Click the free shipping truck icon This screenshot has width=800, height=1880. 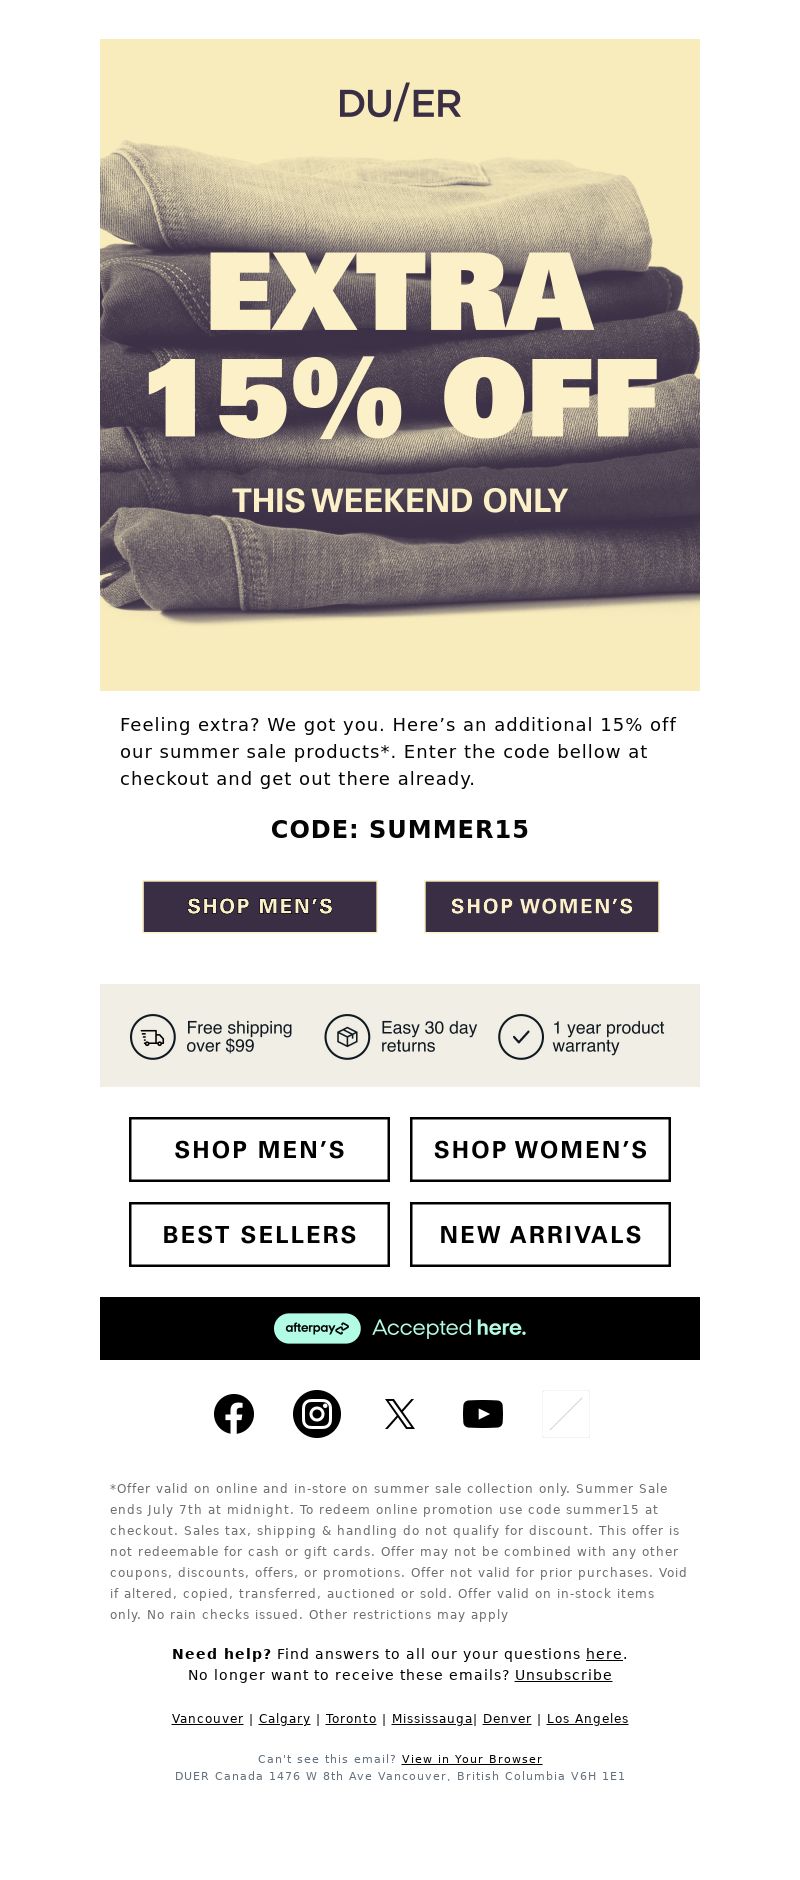(153, 1037)
